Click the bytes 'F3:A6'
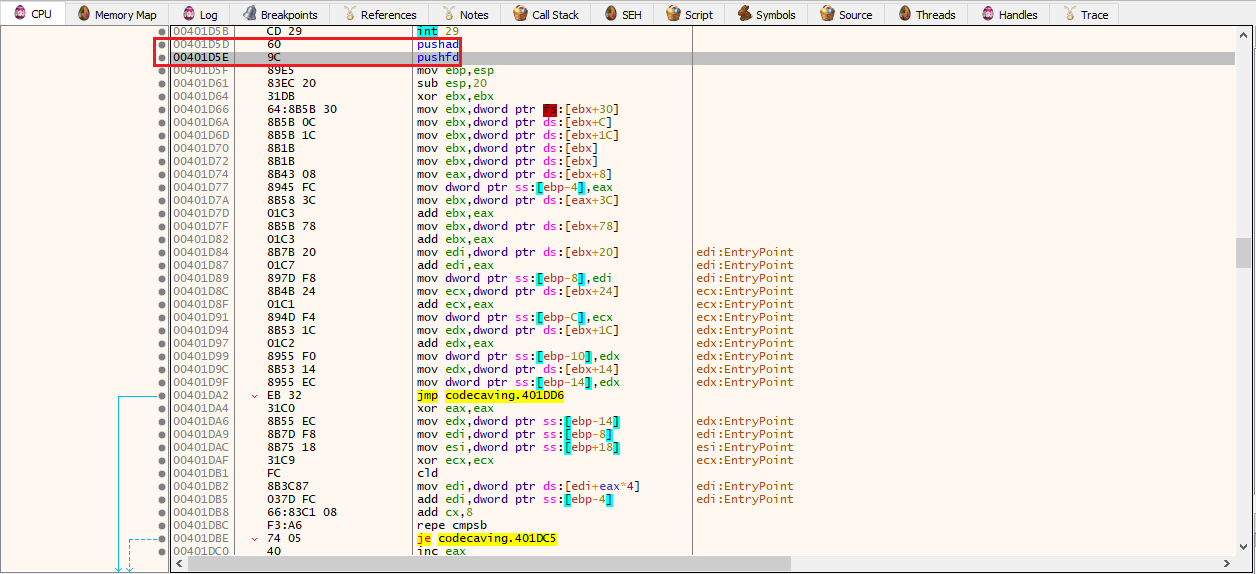 pyautogui.click(x=283, y=526)
